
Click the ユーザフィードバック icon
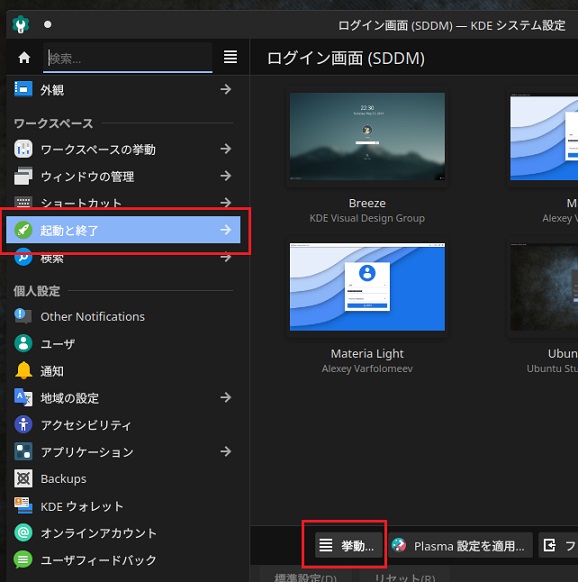[x=23, y=560]
